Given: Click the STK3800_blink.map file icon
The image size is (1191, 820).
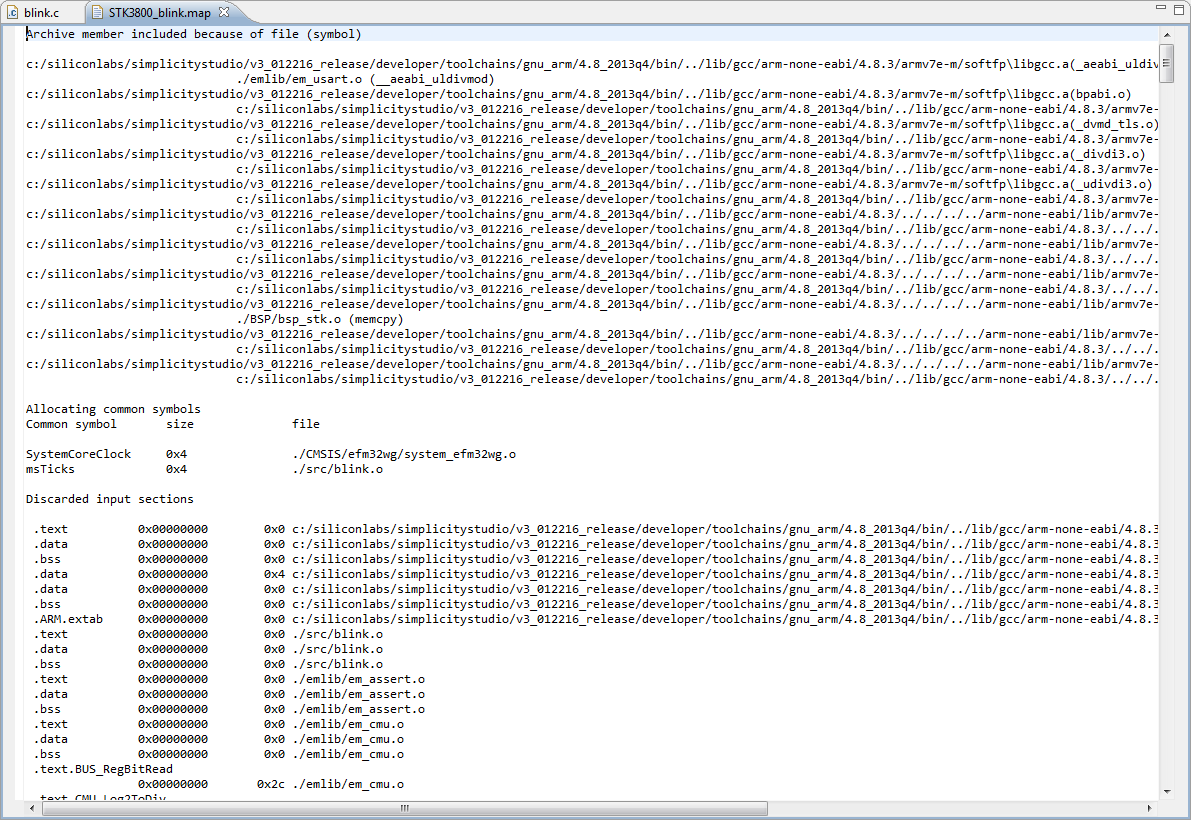Looking at the screenshot, I should coord(97,12).
